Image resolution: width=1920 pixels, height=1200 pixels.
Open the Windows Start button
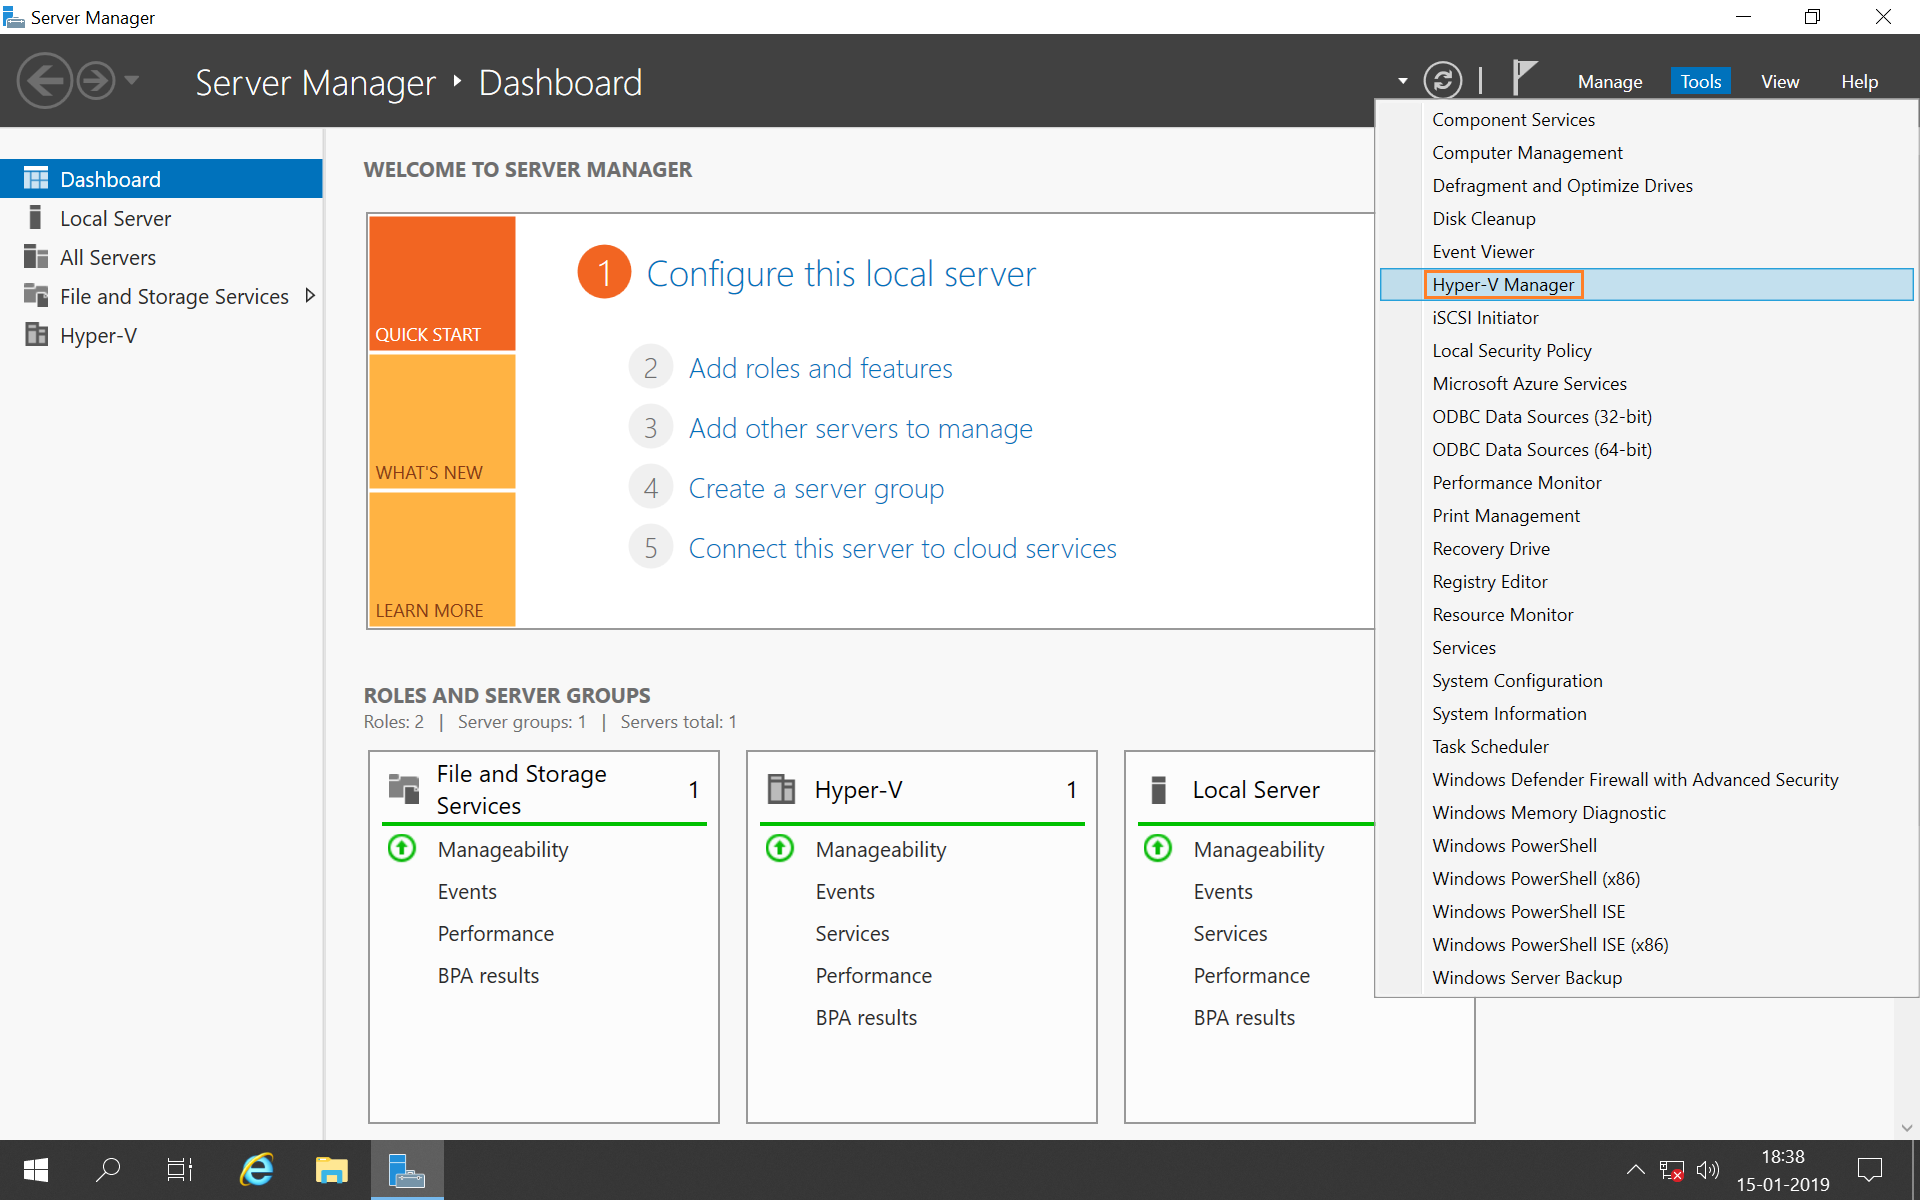coord(36,1170)
